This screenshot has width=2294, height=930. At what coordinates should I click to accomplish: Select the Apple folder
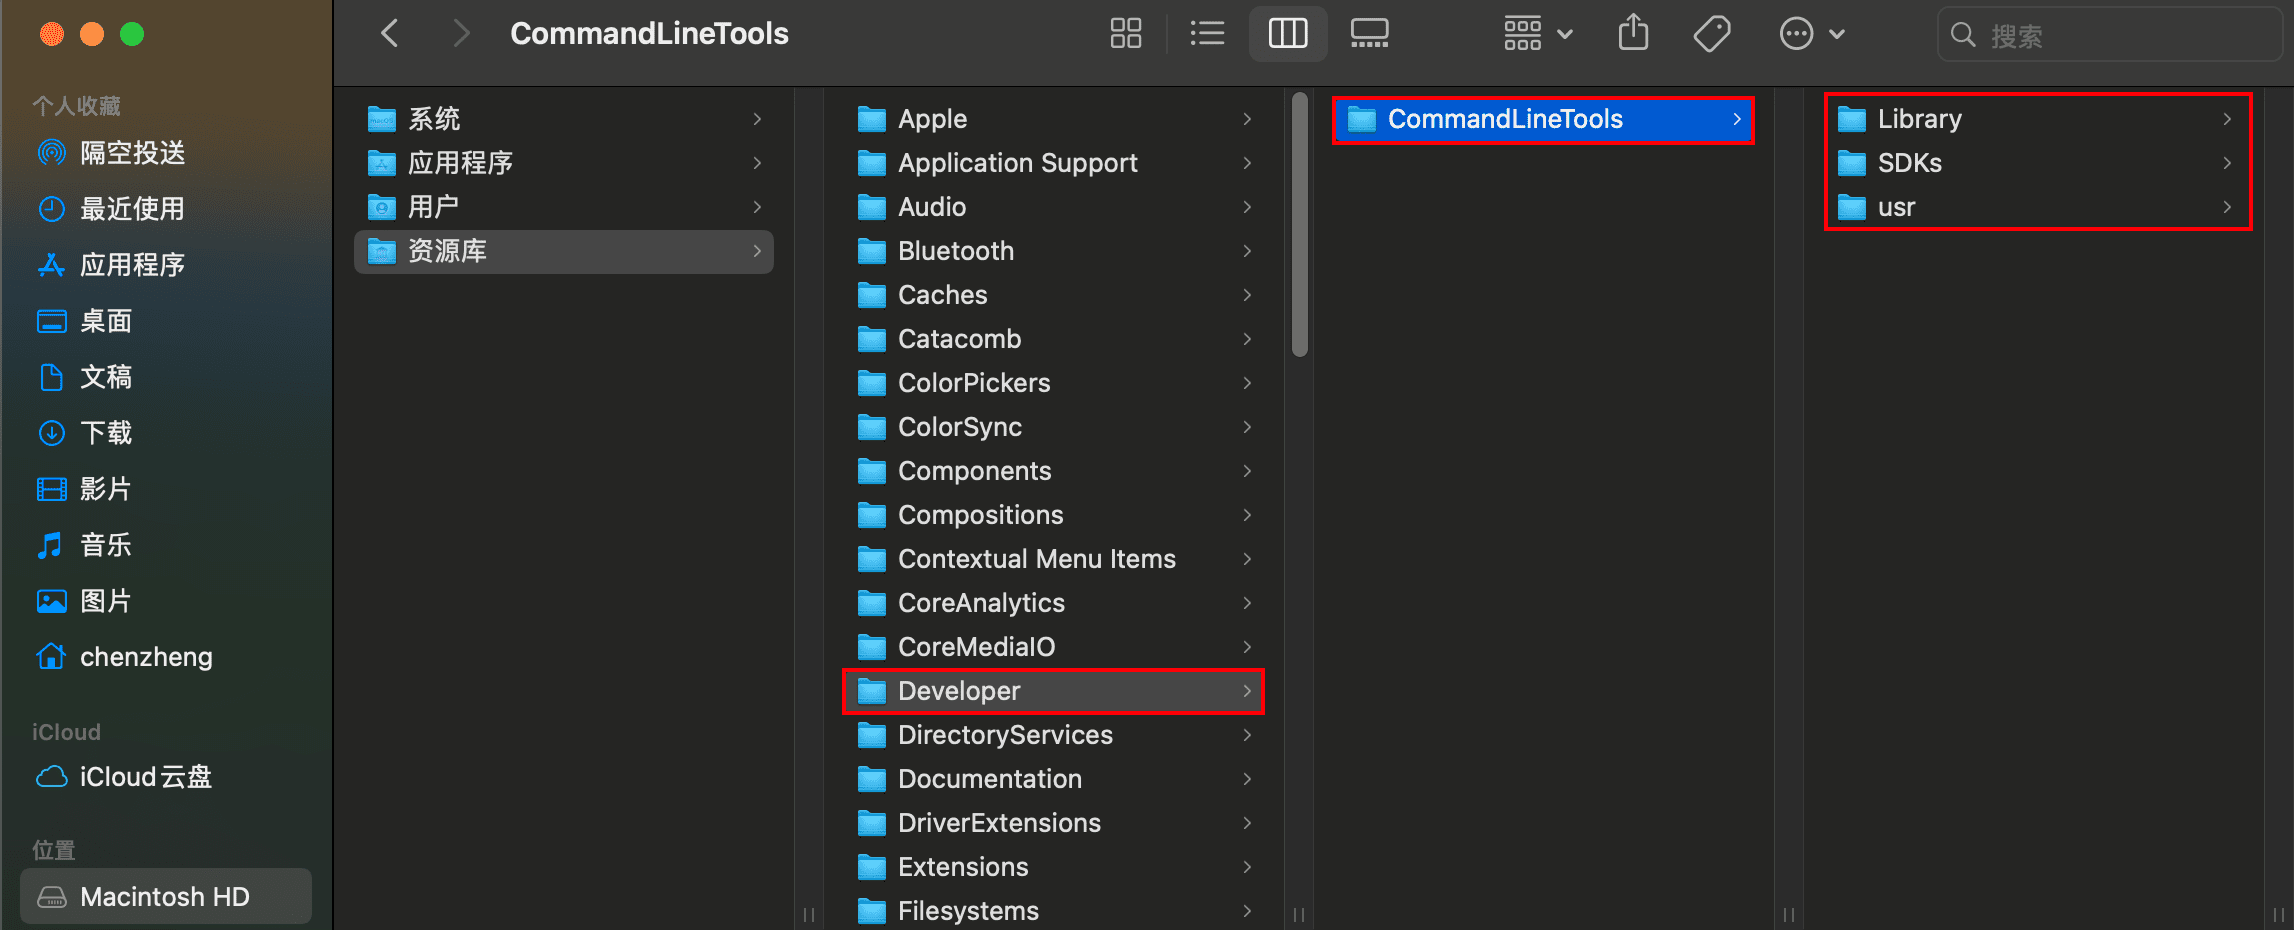coord(1054,119)
